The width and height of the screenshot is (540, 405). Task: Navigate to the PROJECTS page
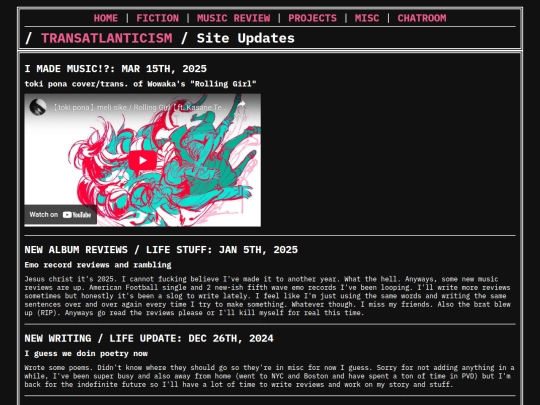coord(312,18)
